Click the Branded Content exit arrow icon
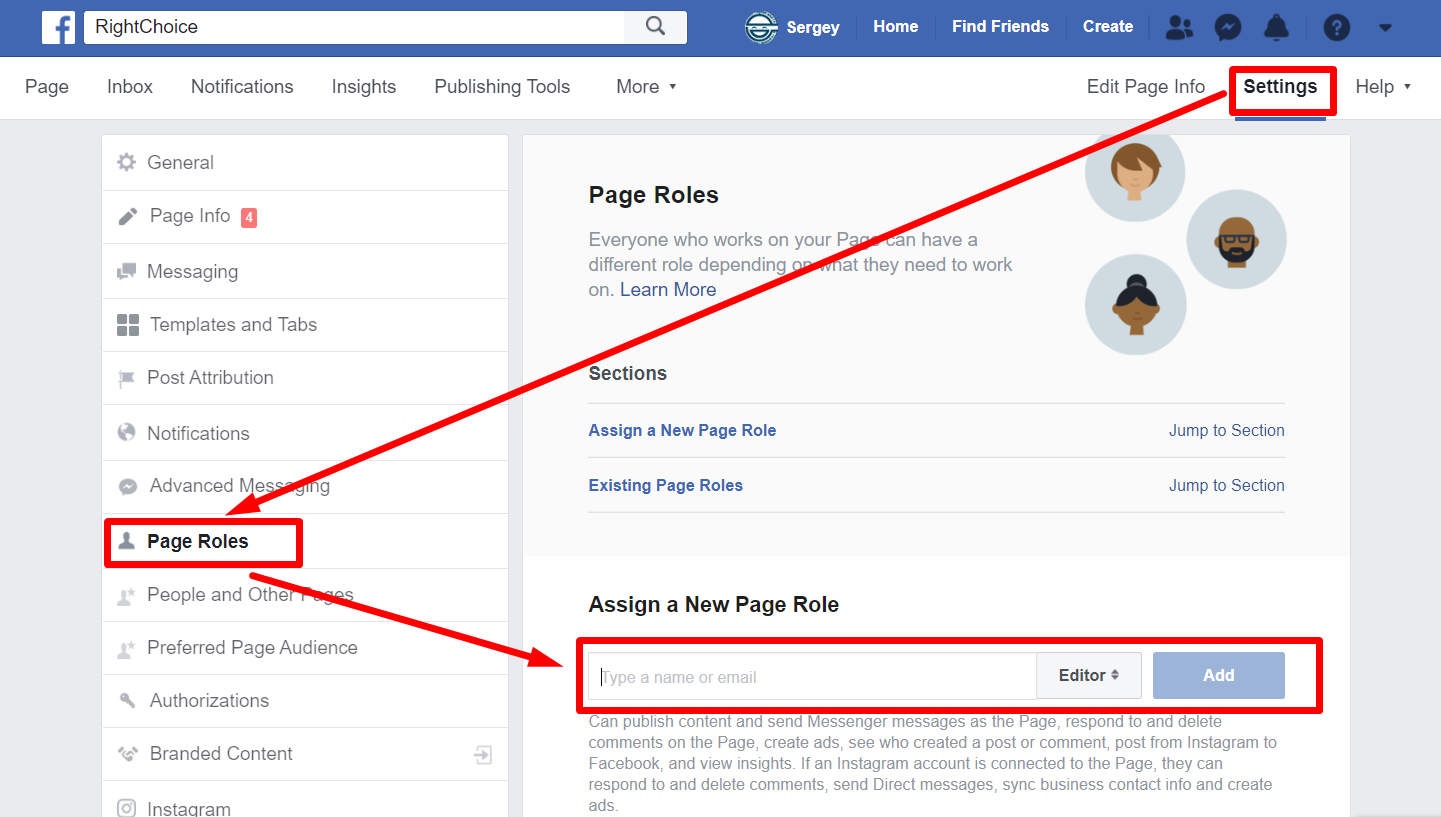The height and width of the screenshot is (817, 1441). coord(483,755)
